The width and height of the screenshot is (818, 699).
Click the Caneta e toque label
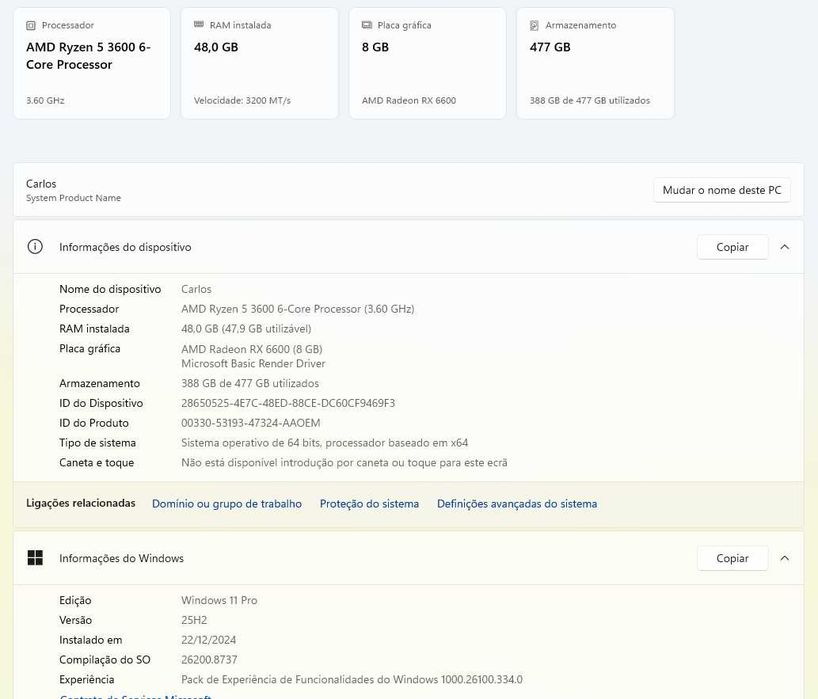point(97,463)
